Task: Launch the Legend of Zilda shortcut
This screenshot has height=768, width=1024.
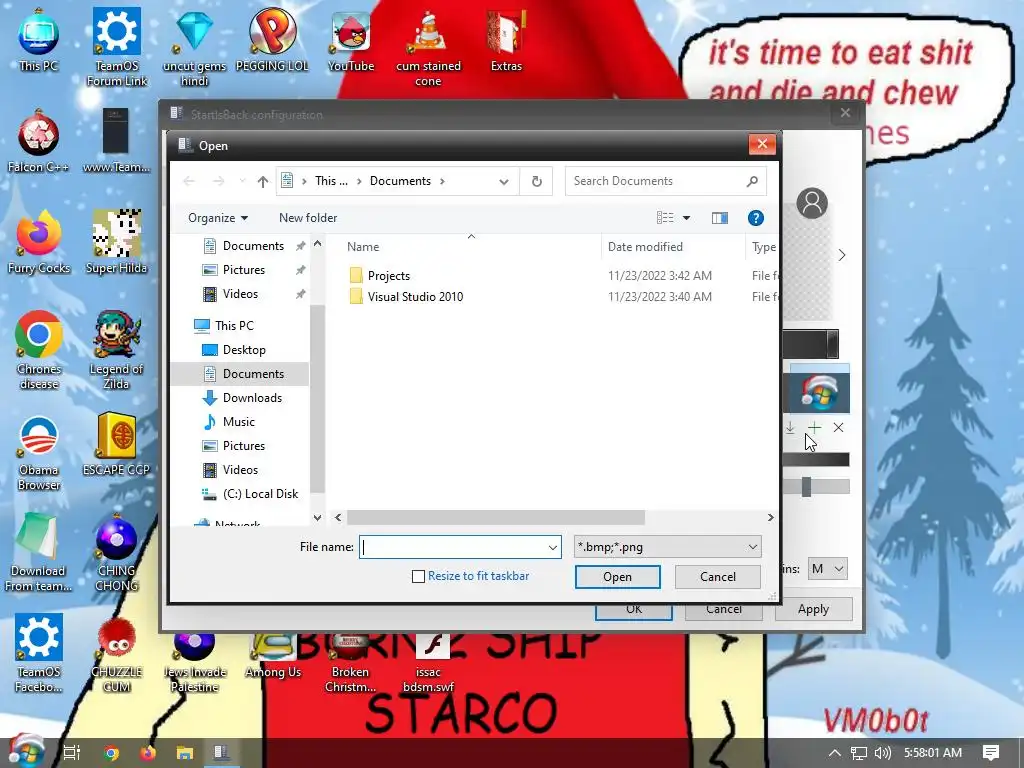Action: tap(116, 351)
